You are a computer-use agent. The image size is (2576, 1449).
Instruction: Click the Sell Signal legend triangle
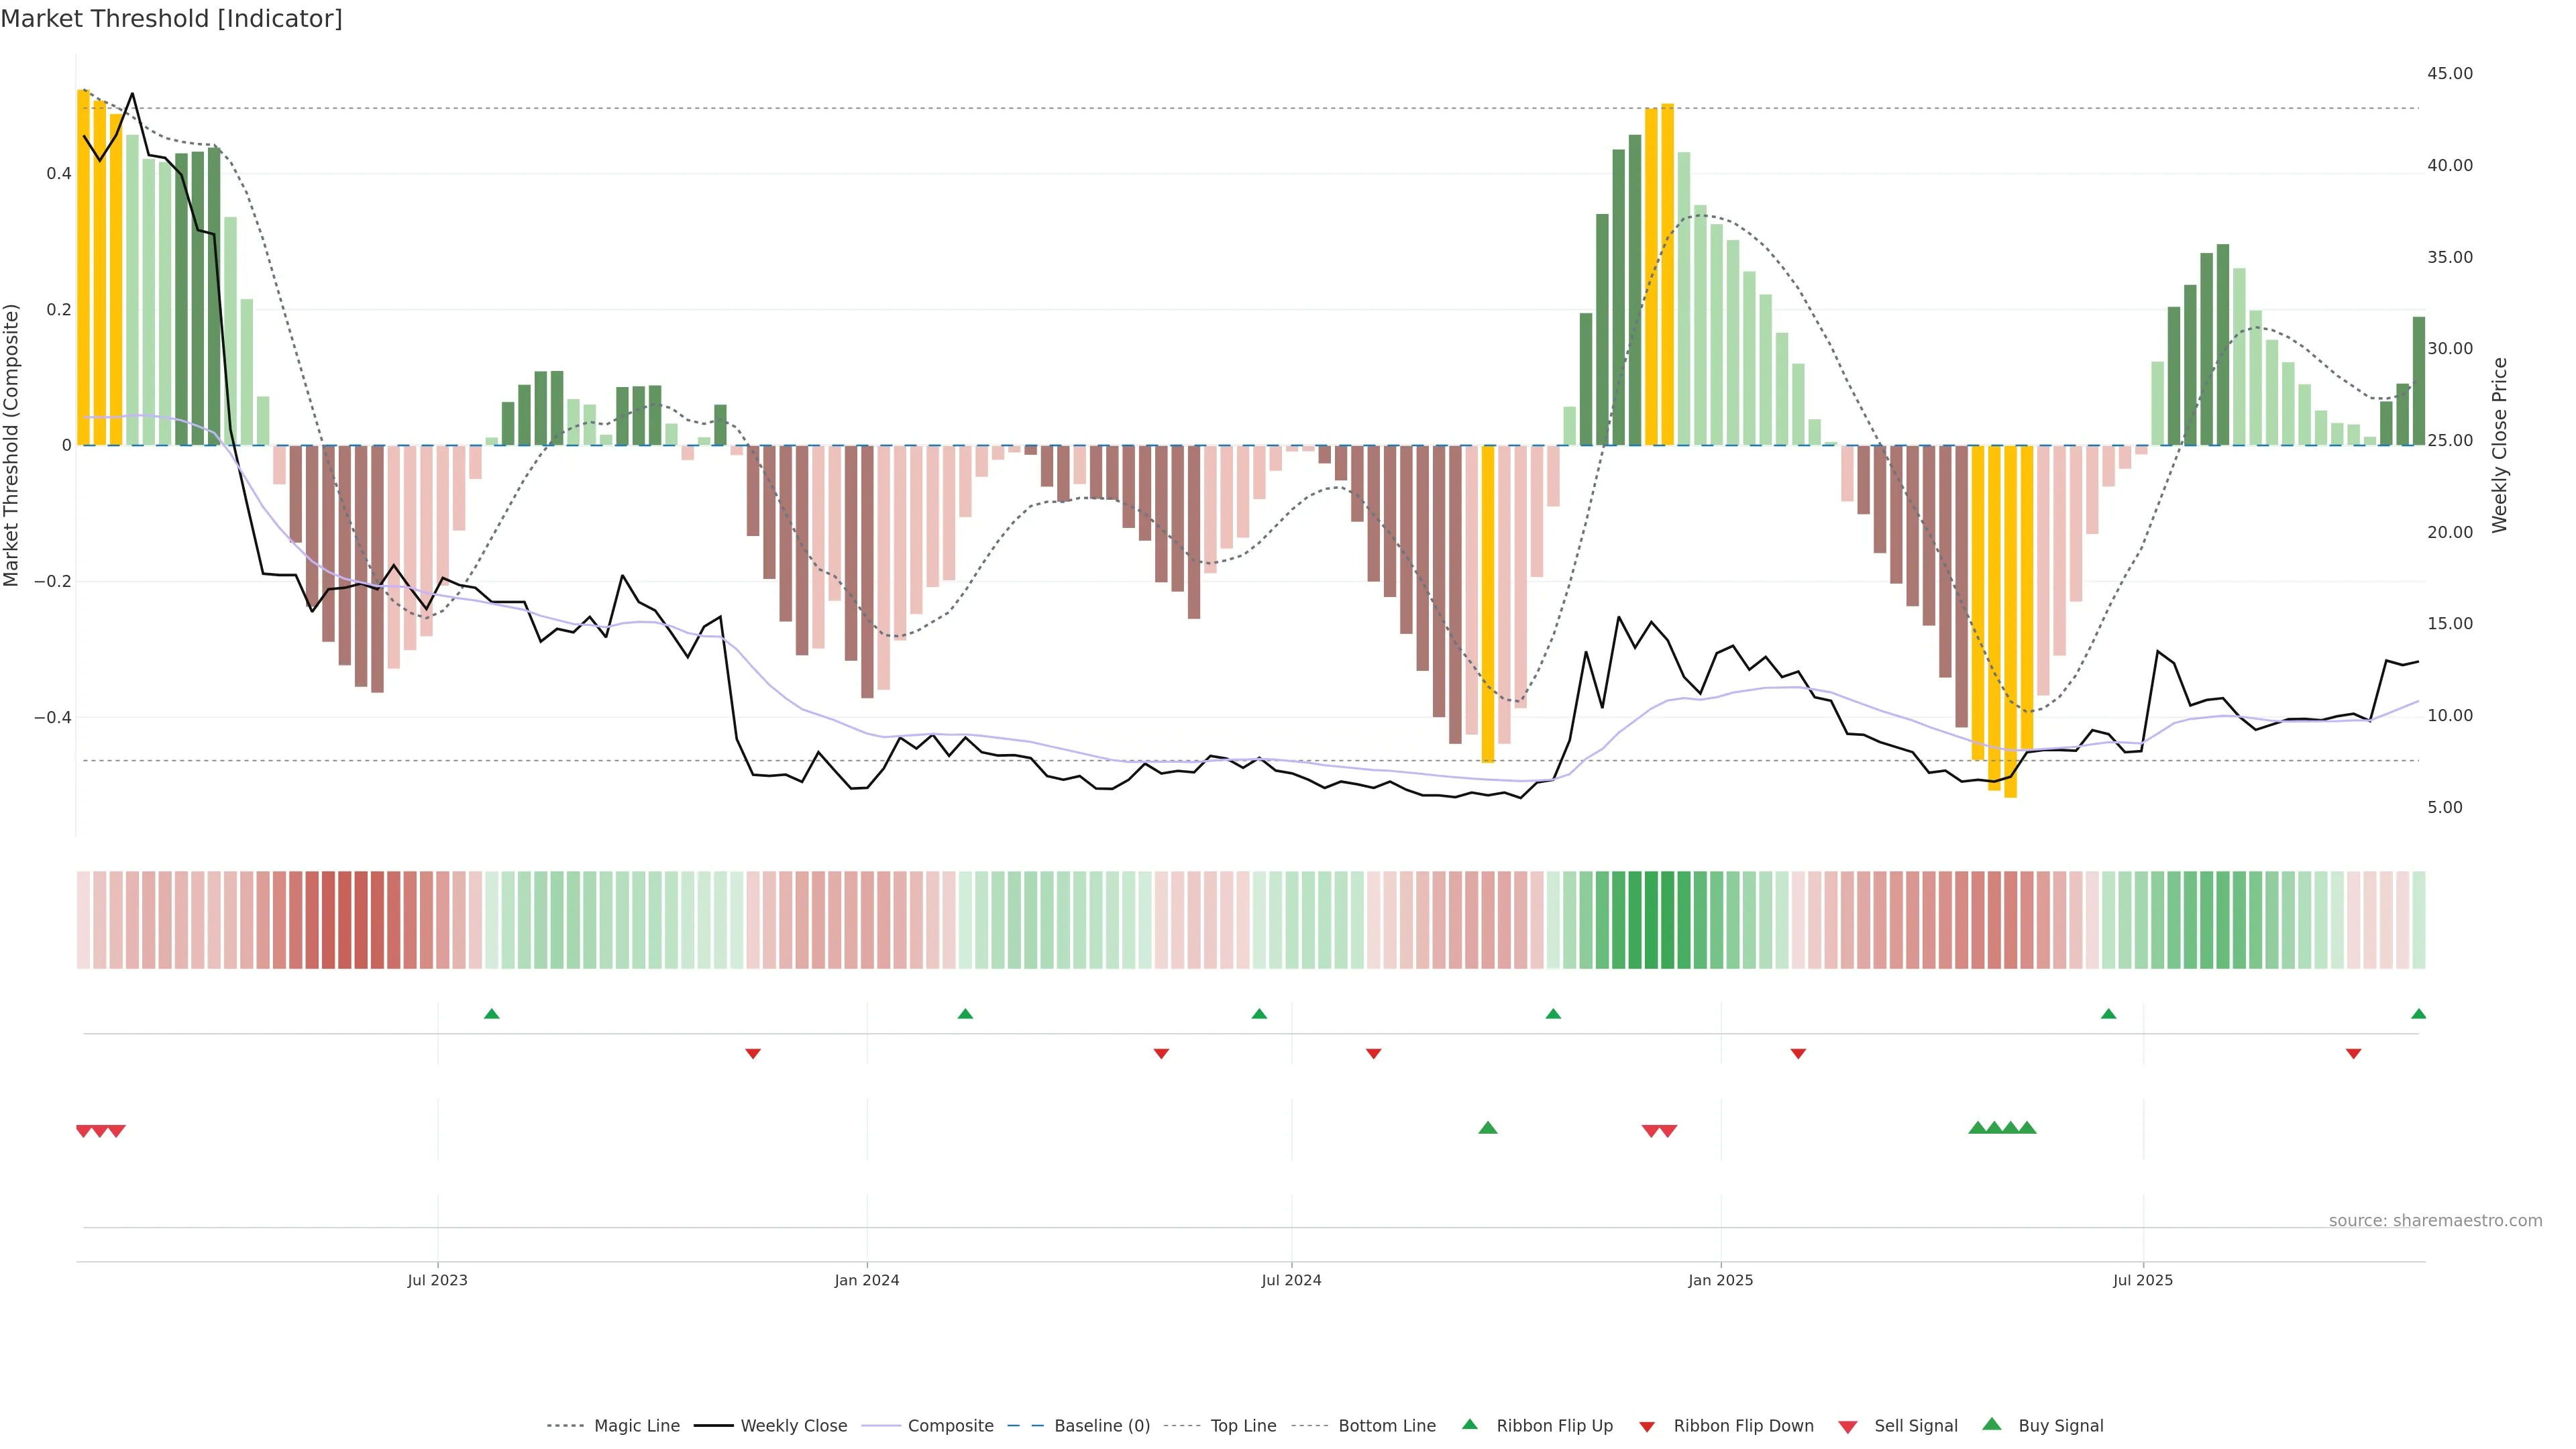pos(1847,1426)
